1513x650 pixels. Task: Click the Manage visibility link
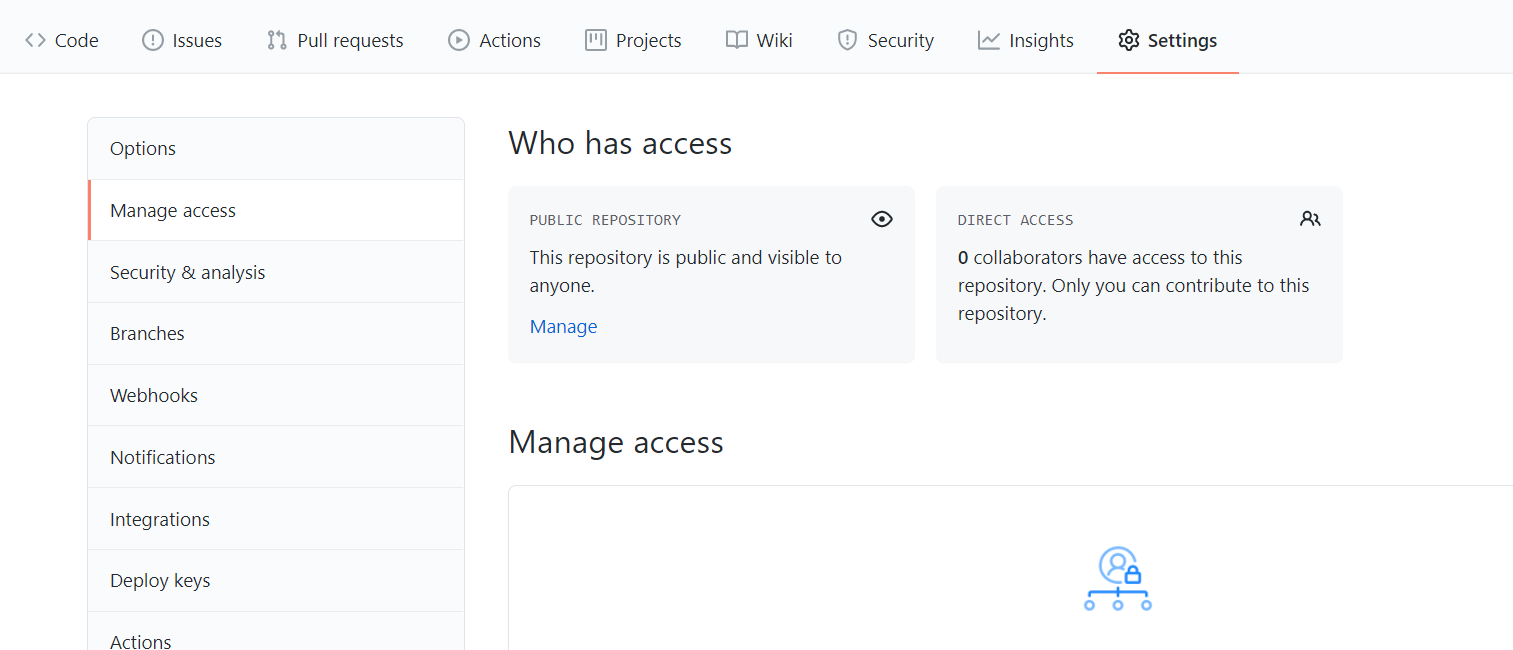tap(563, 327)
